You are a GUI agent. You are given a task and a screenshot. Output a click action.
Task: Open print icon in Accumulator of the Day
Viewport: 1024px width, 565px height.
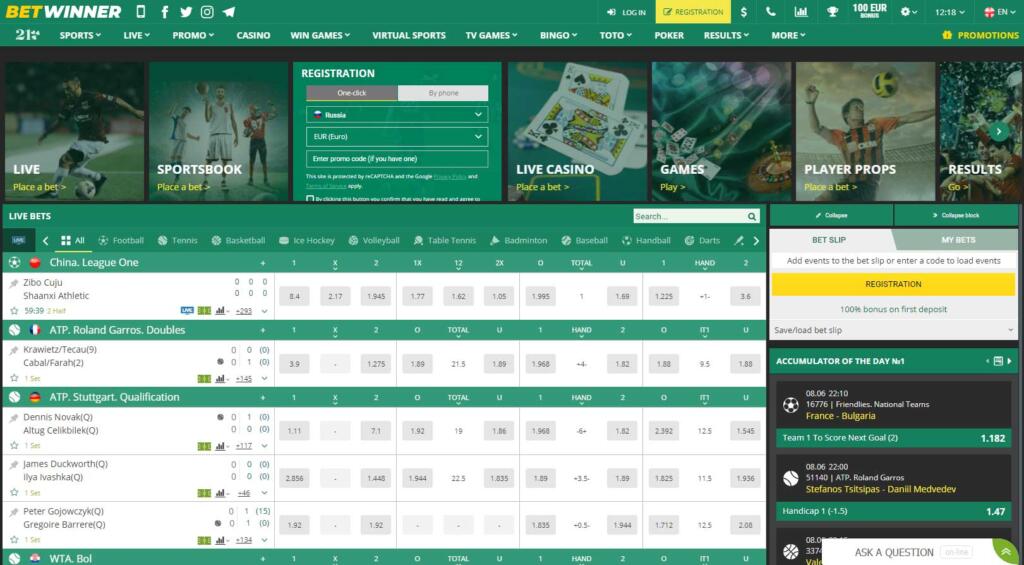click(998, 361)
